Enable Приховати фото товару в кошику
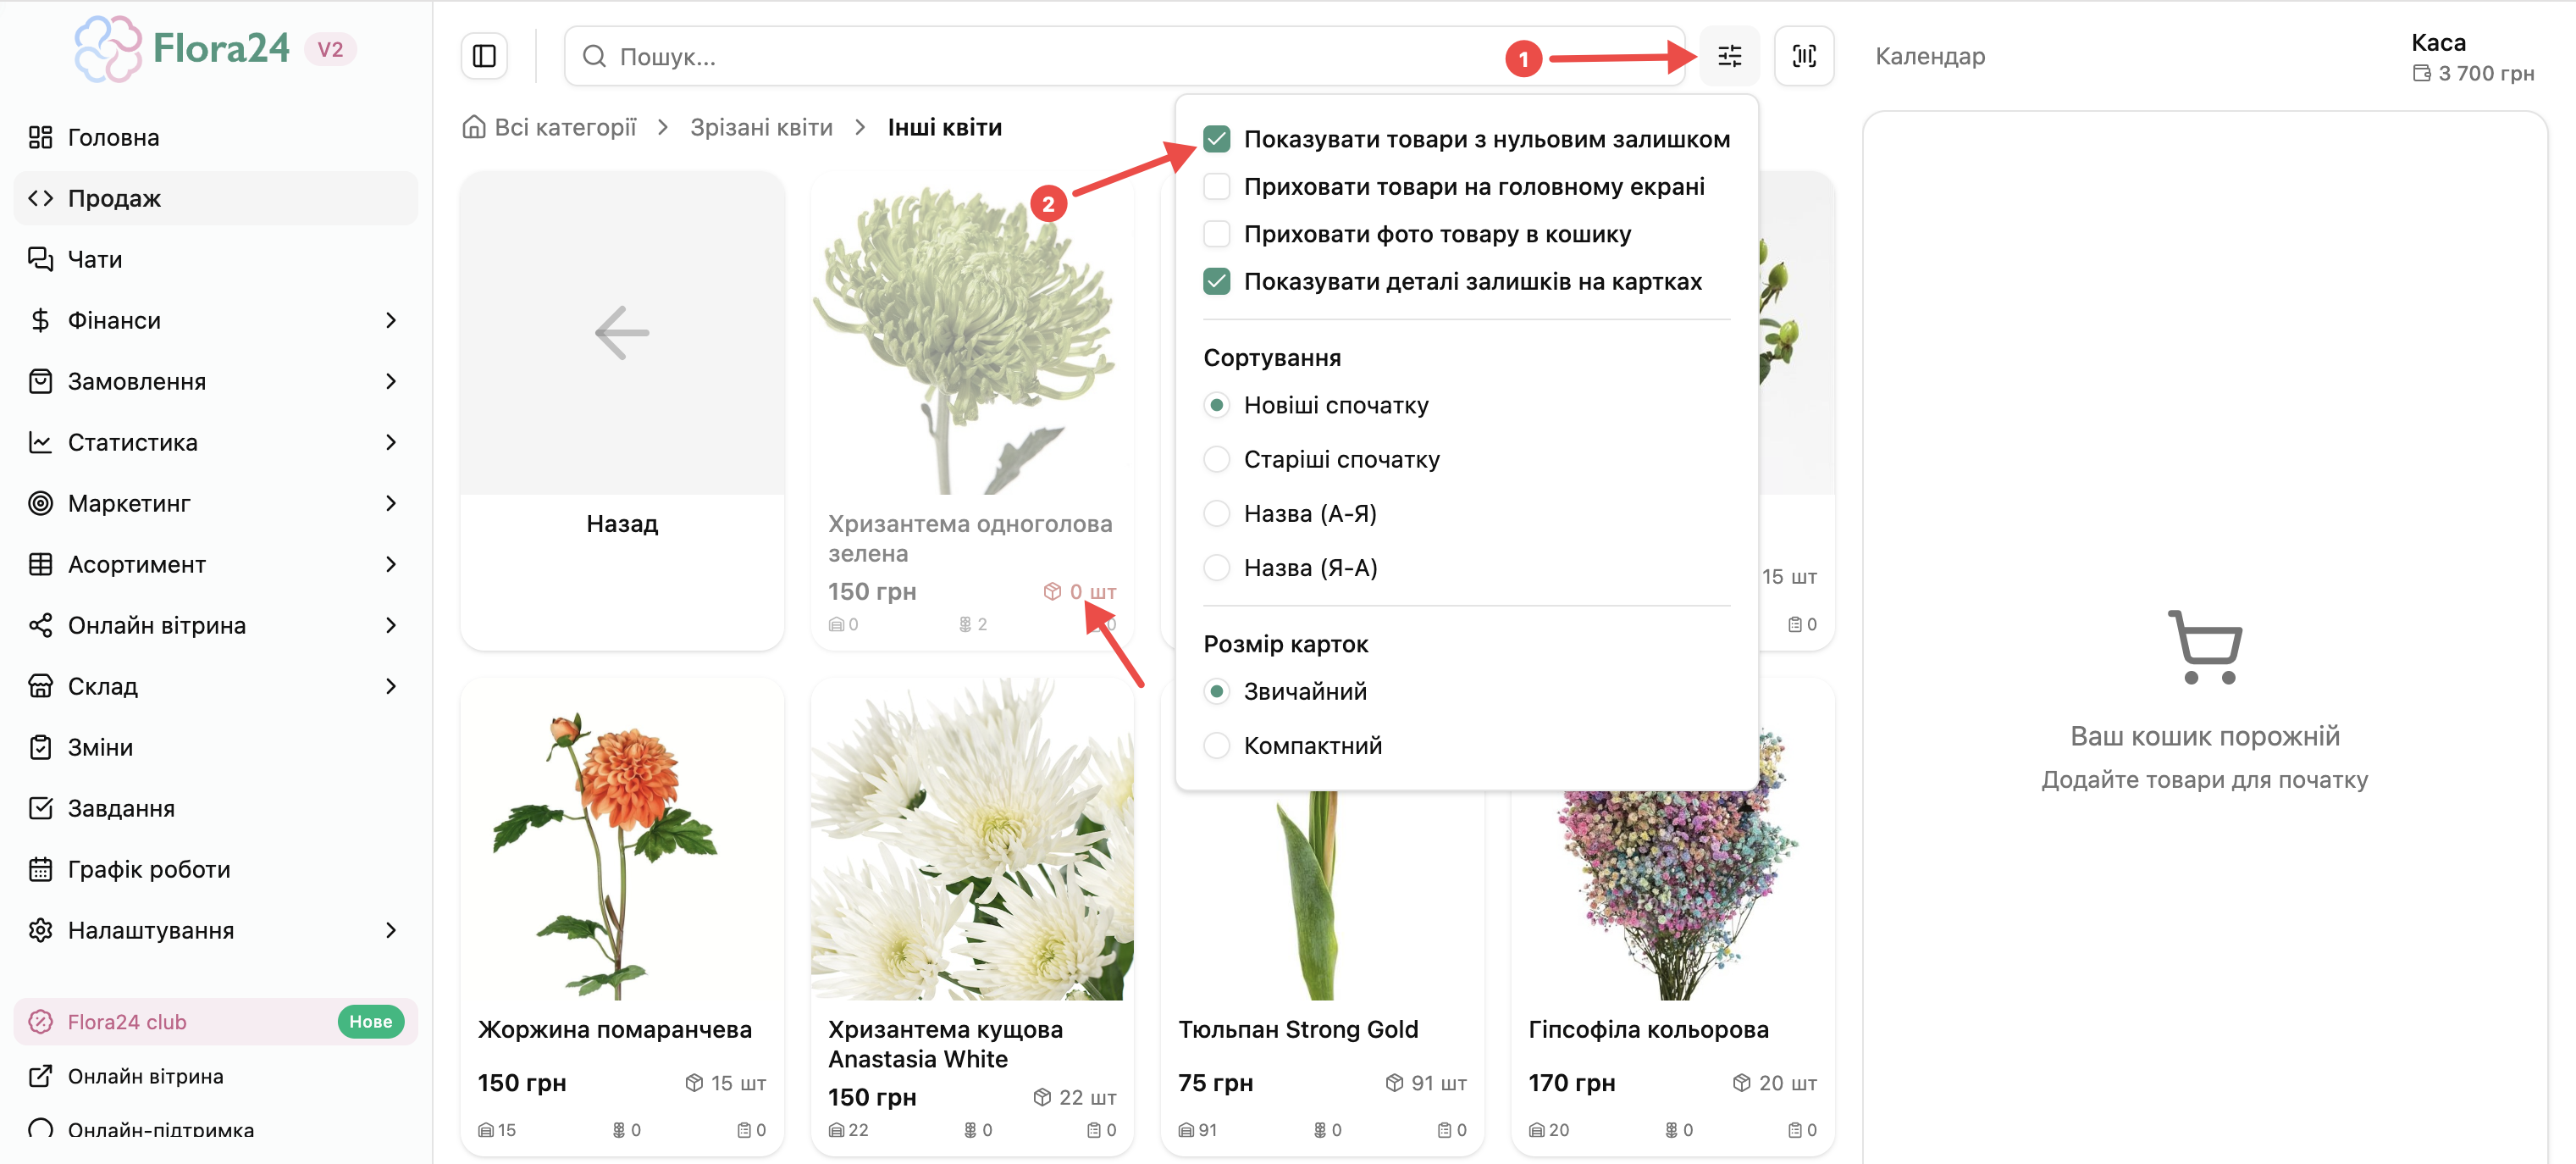The width and height of the screenshot is (2576, 1164). (1216, 234)
